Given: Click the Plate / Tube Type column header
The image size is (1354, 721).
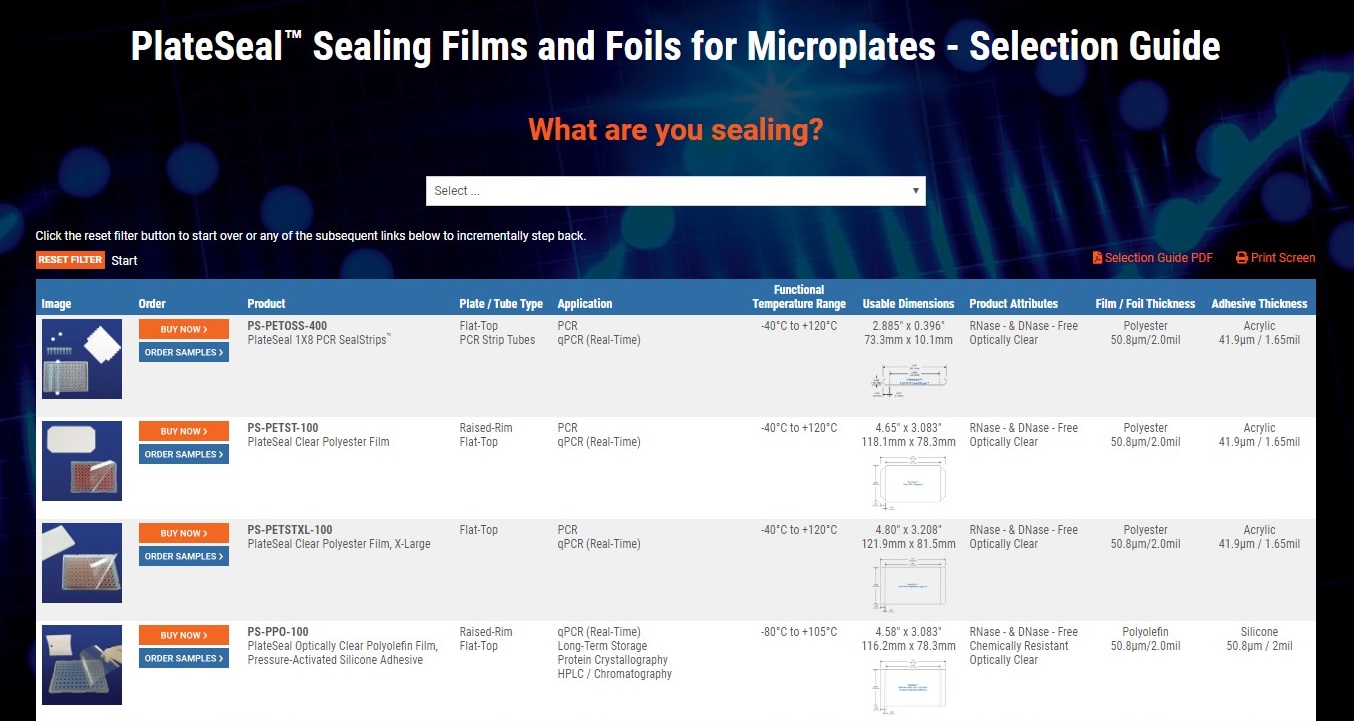Looking at the screenshot, I should (501, 304).
